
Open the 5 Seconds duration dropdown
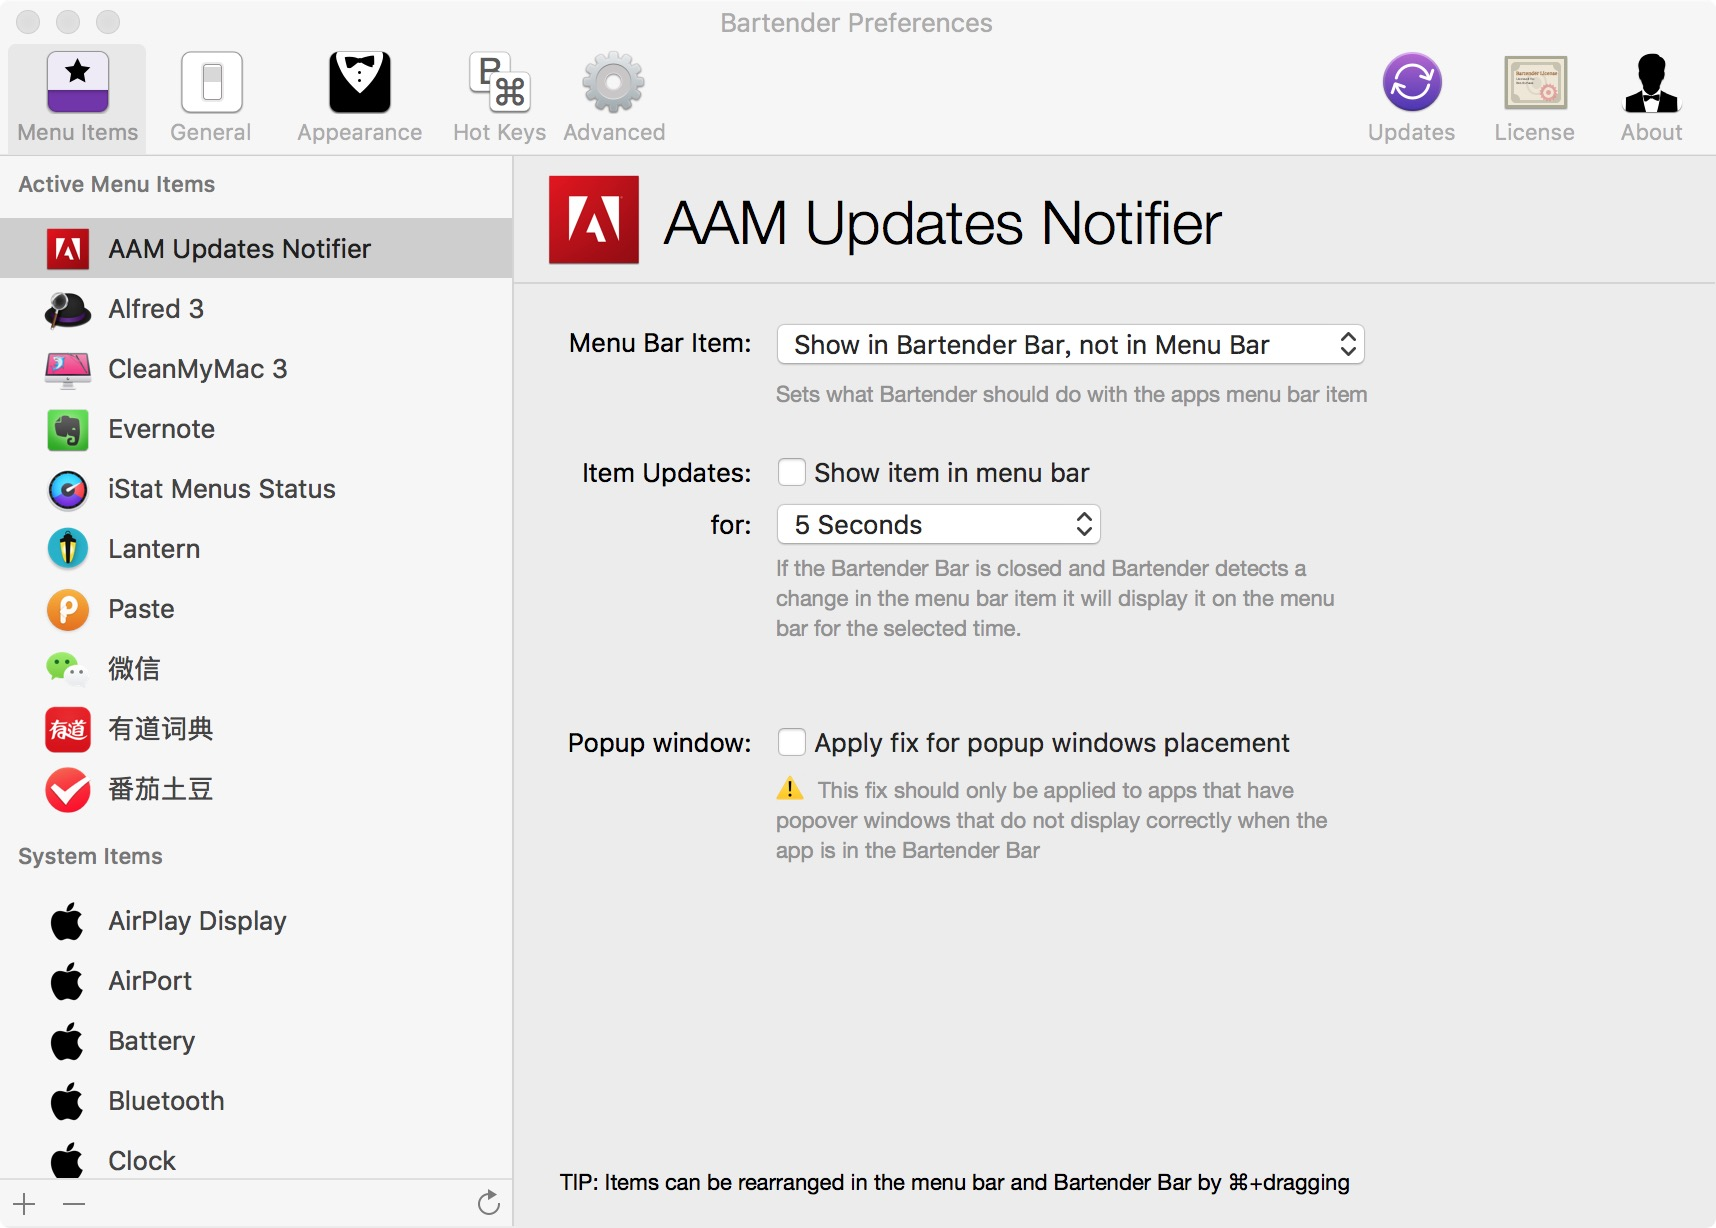938,525
